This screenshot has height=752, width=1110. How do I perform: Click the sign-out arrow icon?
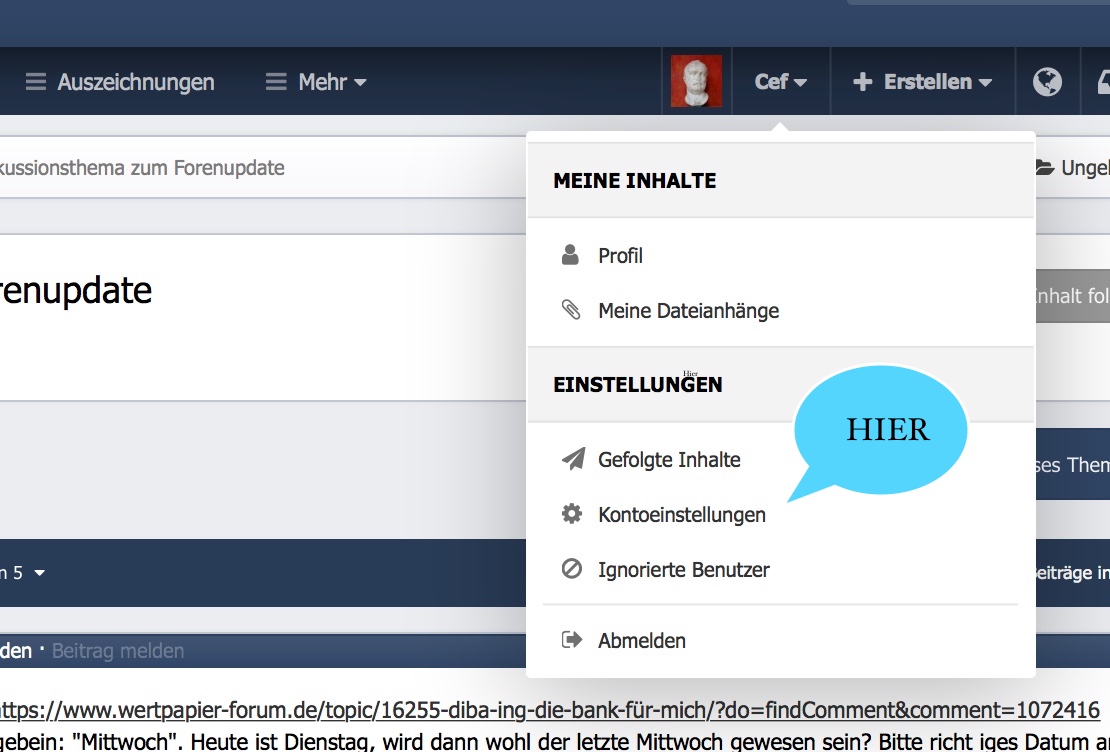pyautogui.click(x=571, y=640)
